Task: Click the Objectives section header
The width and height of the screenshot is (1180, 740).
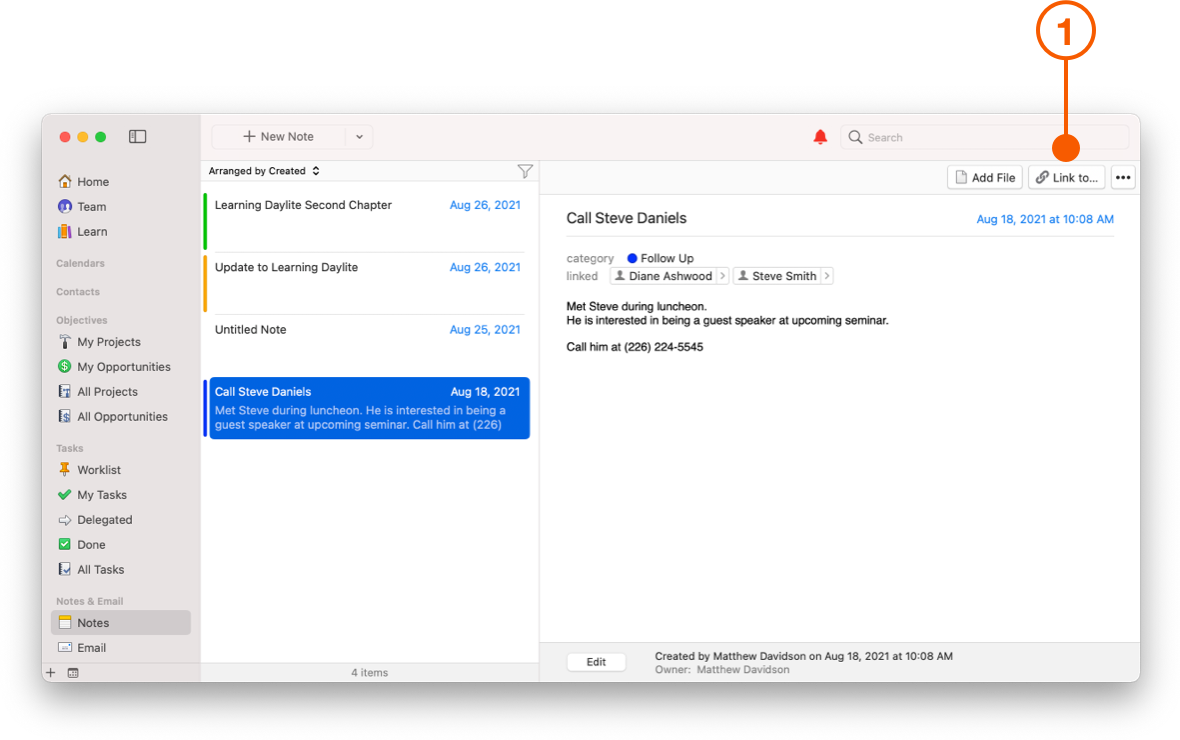Action: click(x=81, y=320)
